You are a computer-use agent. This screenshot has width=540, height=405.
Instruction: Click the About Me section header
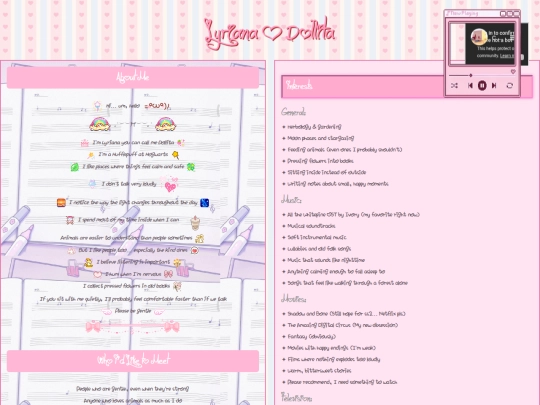coord(133,77)
